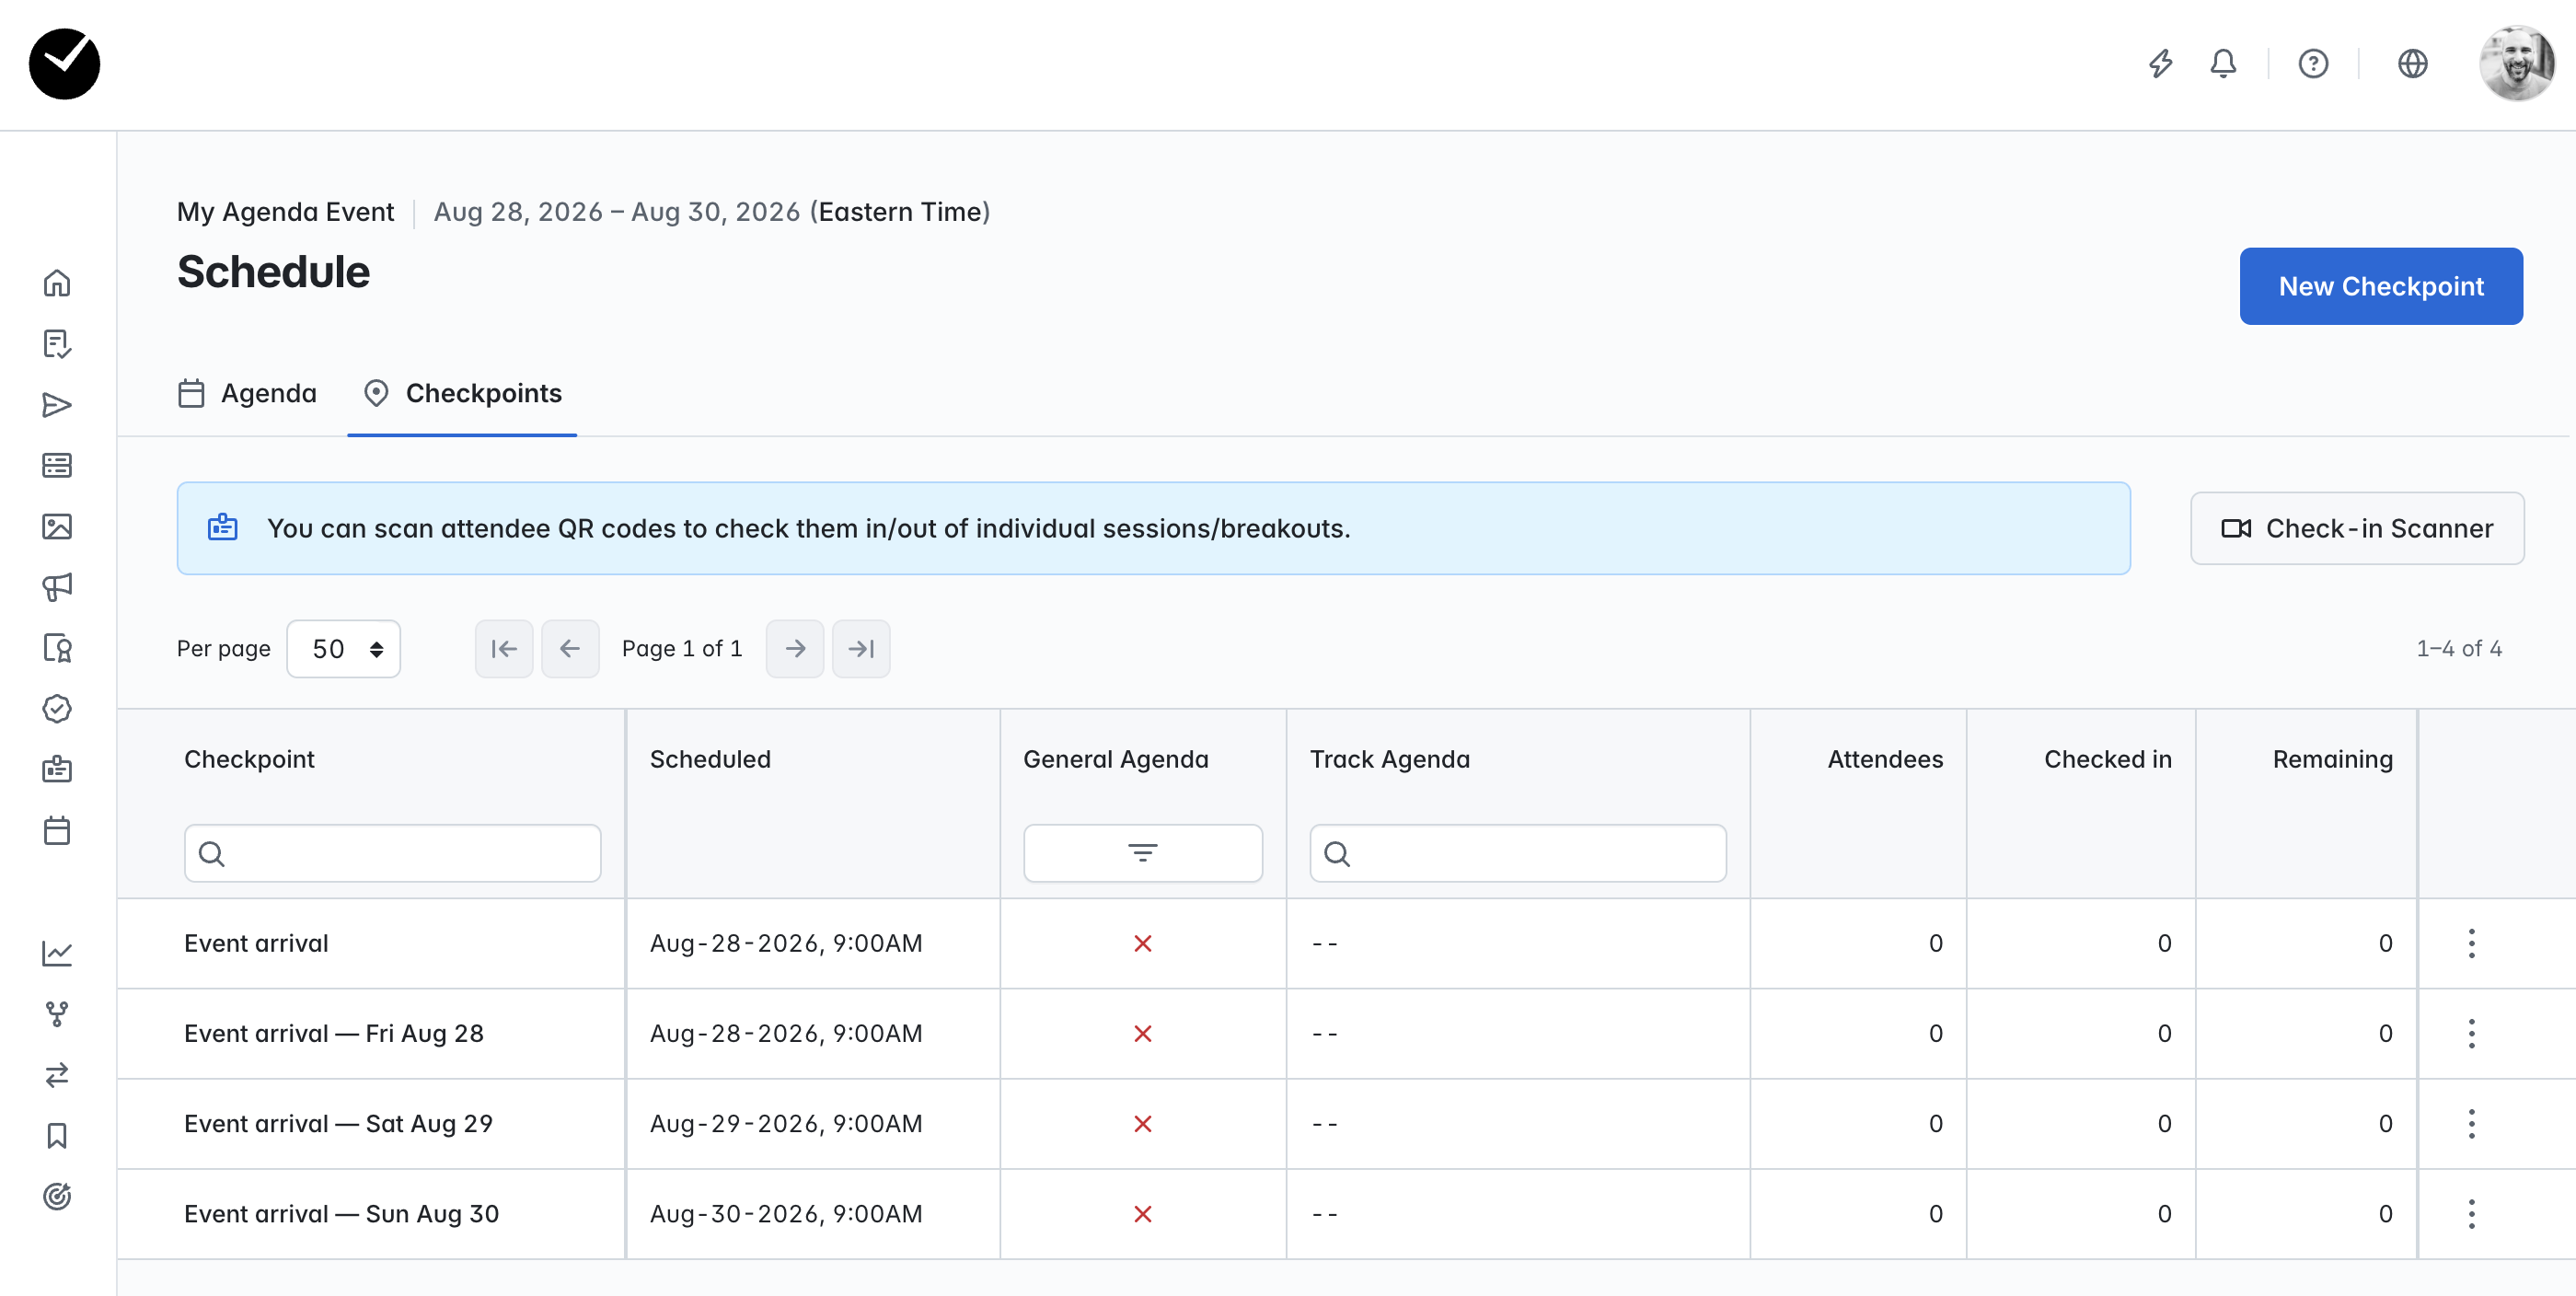The width and height of the screenshot is (2576, 1296).
Task: Open the General Agenda filter
Action: (1142, 853)
